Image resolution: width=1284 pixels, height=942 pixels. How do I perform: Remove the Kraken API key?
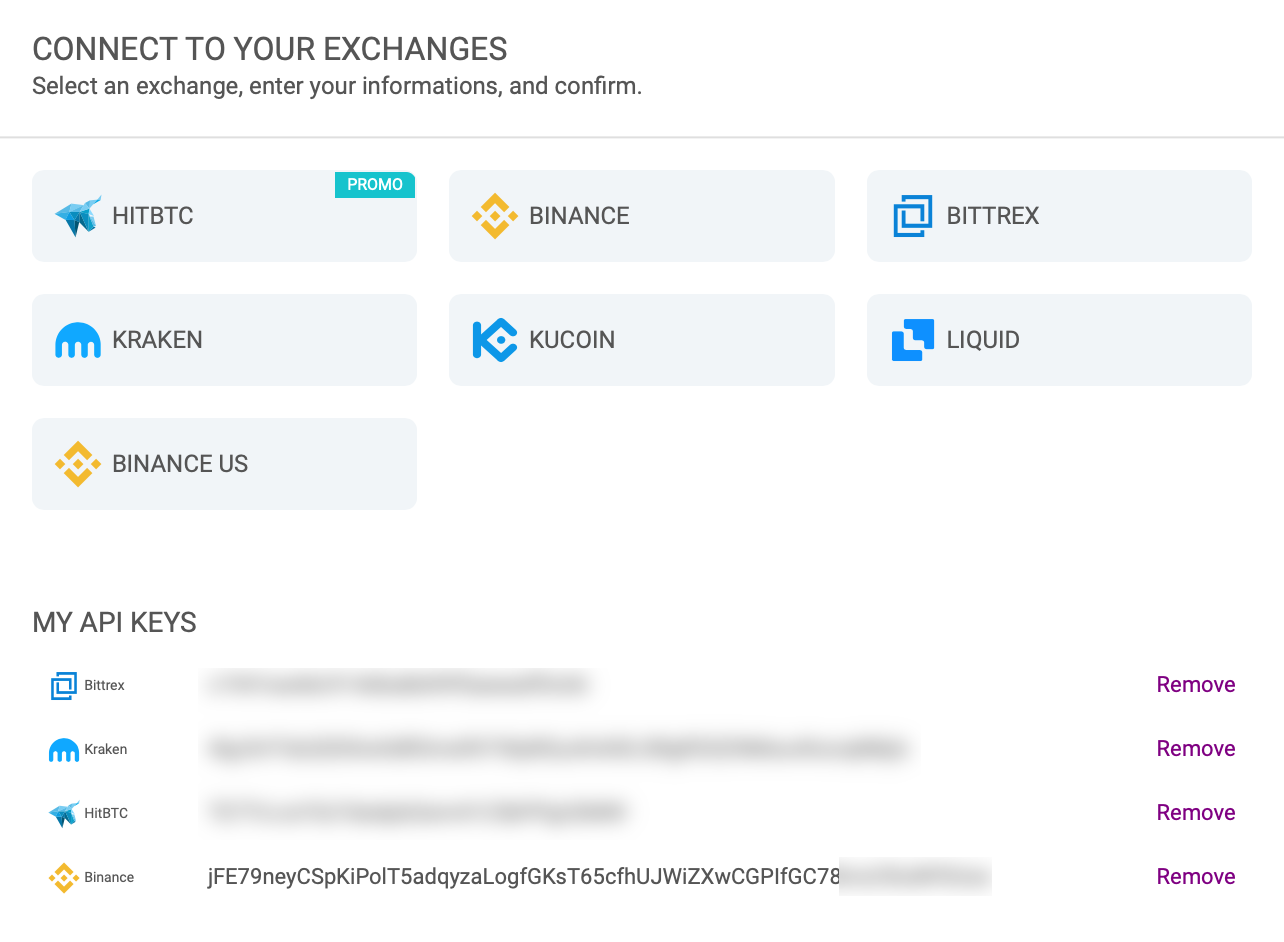[1196, 749]
